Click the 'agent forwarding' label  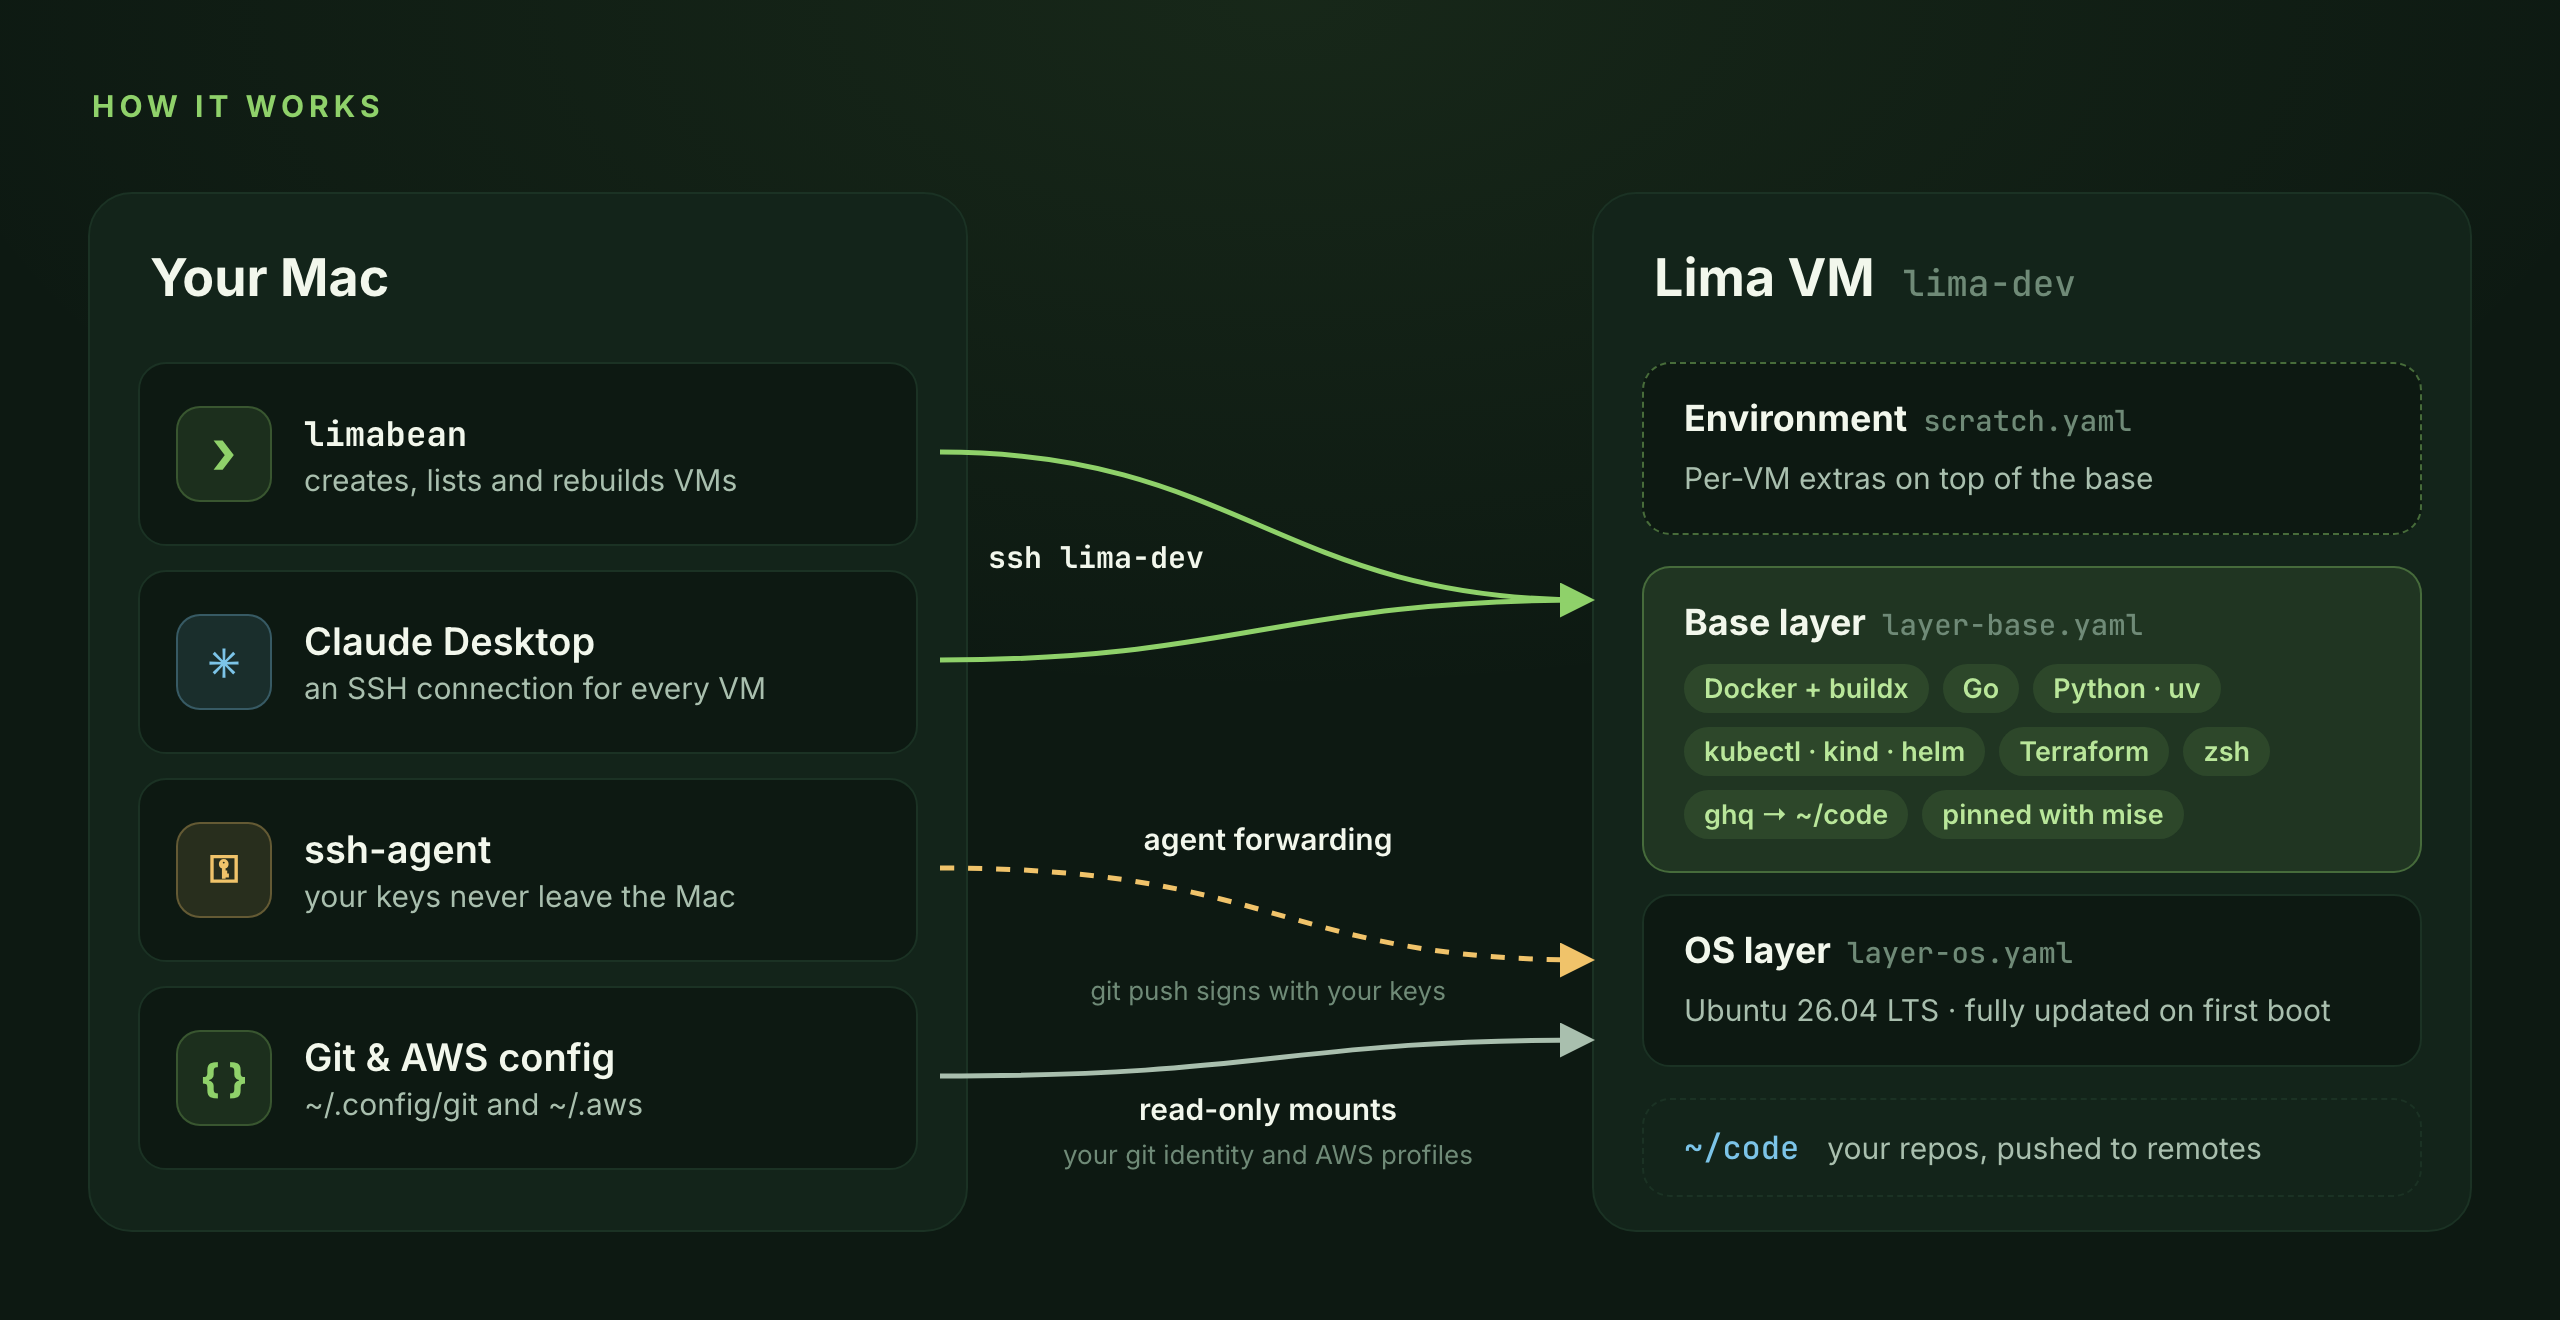coord(1267,840)
